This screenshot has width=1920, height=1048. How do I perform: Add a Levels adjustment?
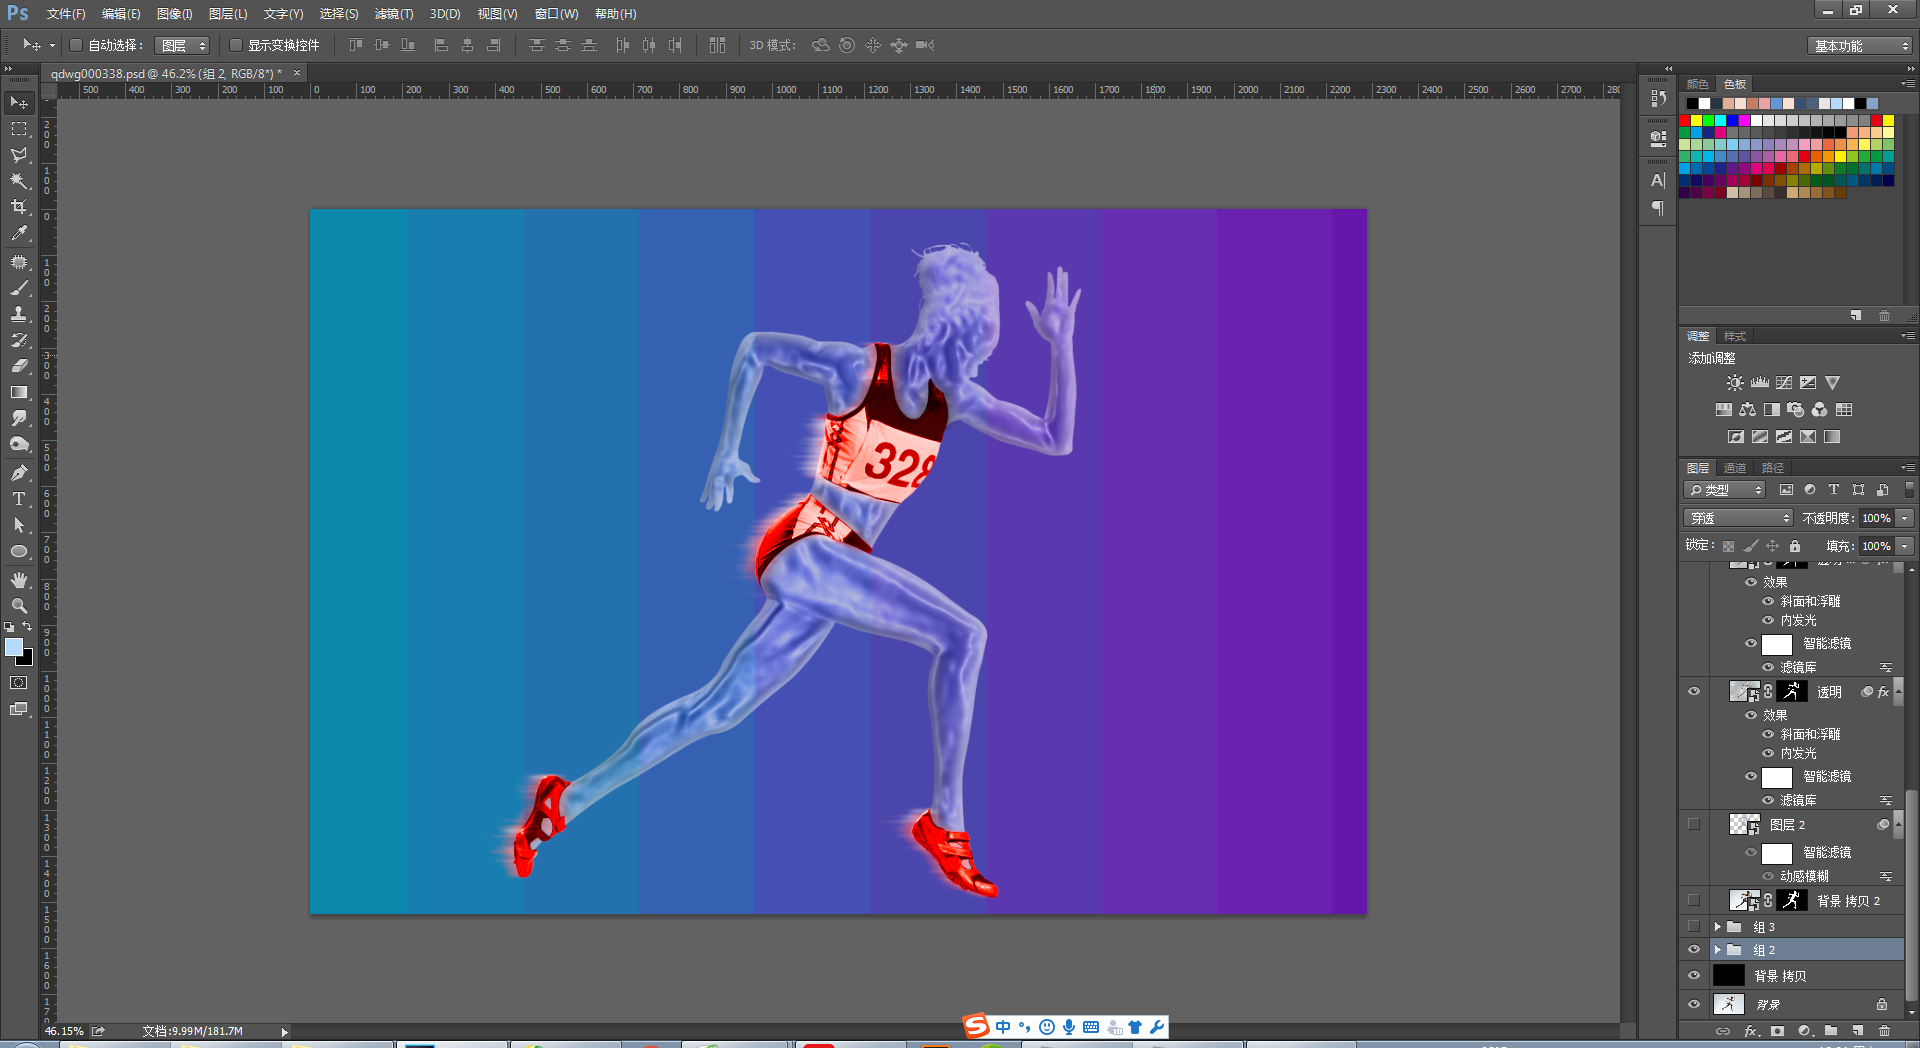click(x=1760, y=383)
